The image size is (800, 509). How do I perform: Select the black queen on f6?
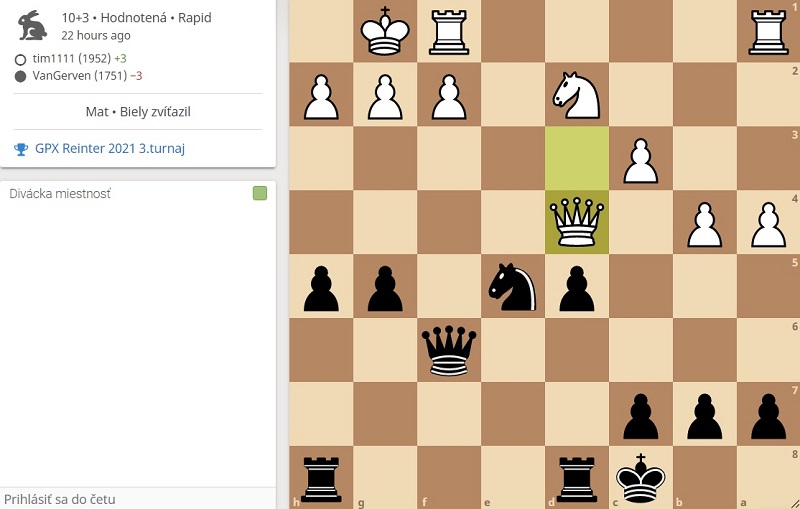[x=449, y=350]
